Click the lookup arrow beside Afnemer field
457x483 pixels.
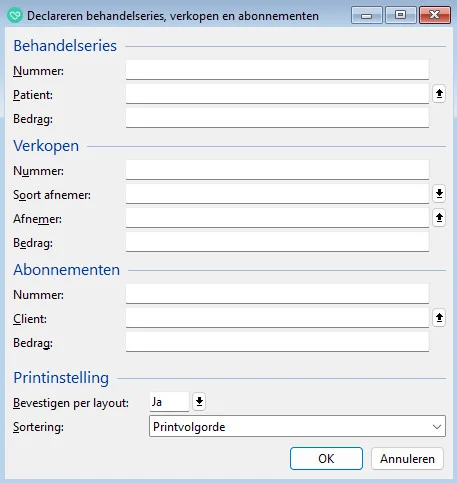tap(439, 218)
